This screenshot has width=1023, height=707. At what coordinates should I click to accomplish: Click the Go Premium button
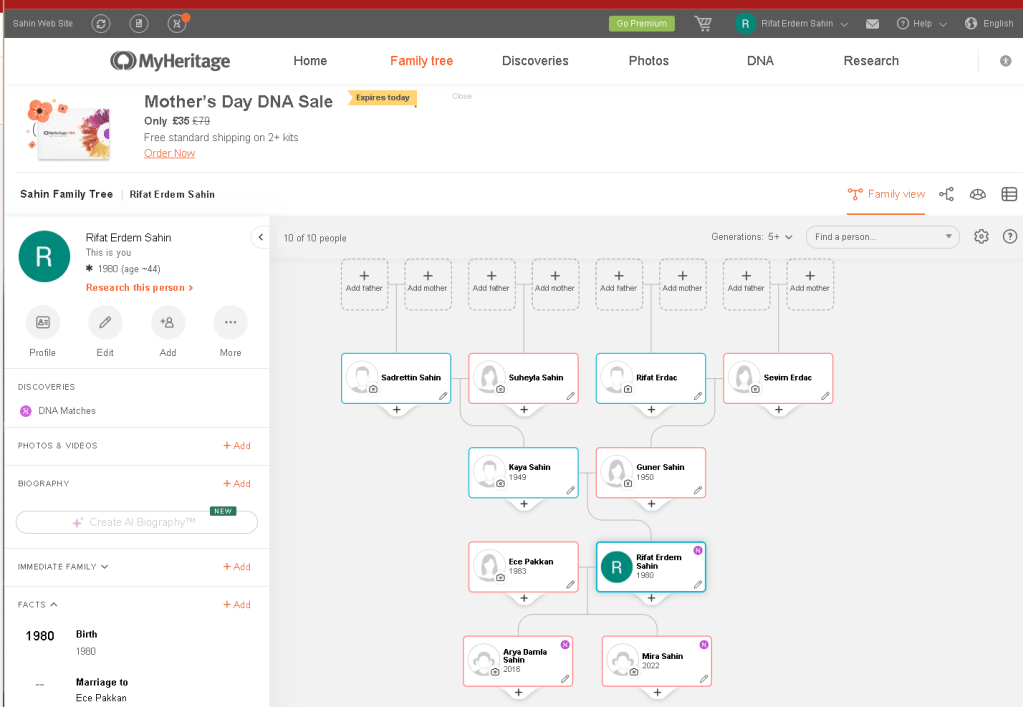coord(641,23)
